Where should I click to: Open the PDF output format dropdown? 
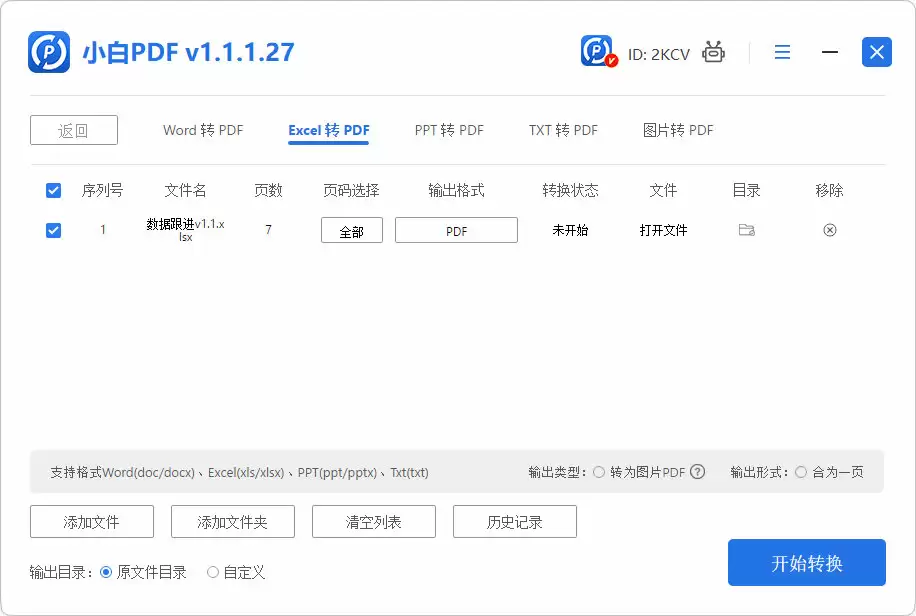point(456,230)
